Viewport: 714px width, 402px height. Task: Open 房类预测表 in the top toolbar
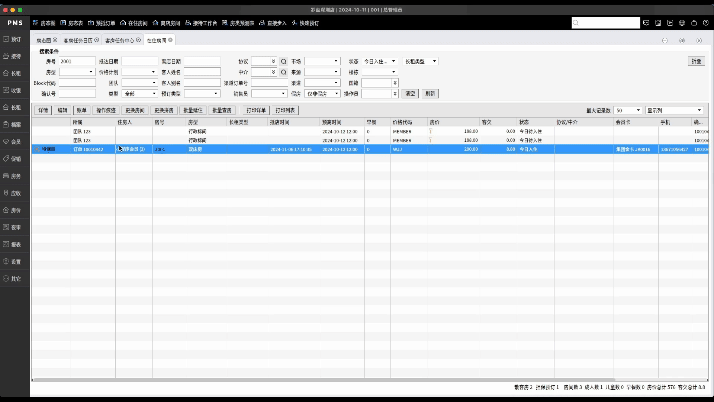(238, 23)
